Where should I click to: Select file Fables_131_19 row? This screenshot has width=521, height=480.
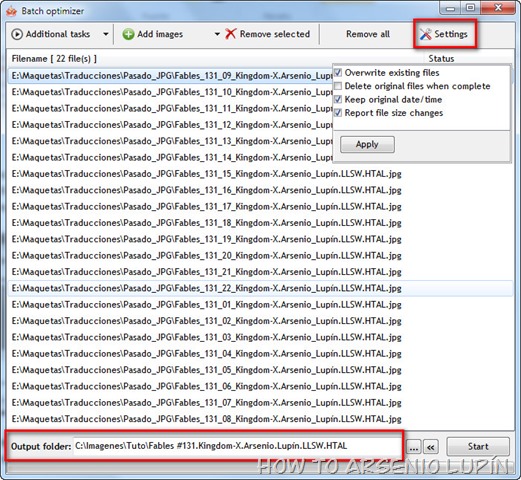pos(260,239)
